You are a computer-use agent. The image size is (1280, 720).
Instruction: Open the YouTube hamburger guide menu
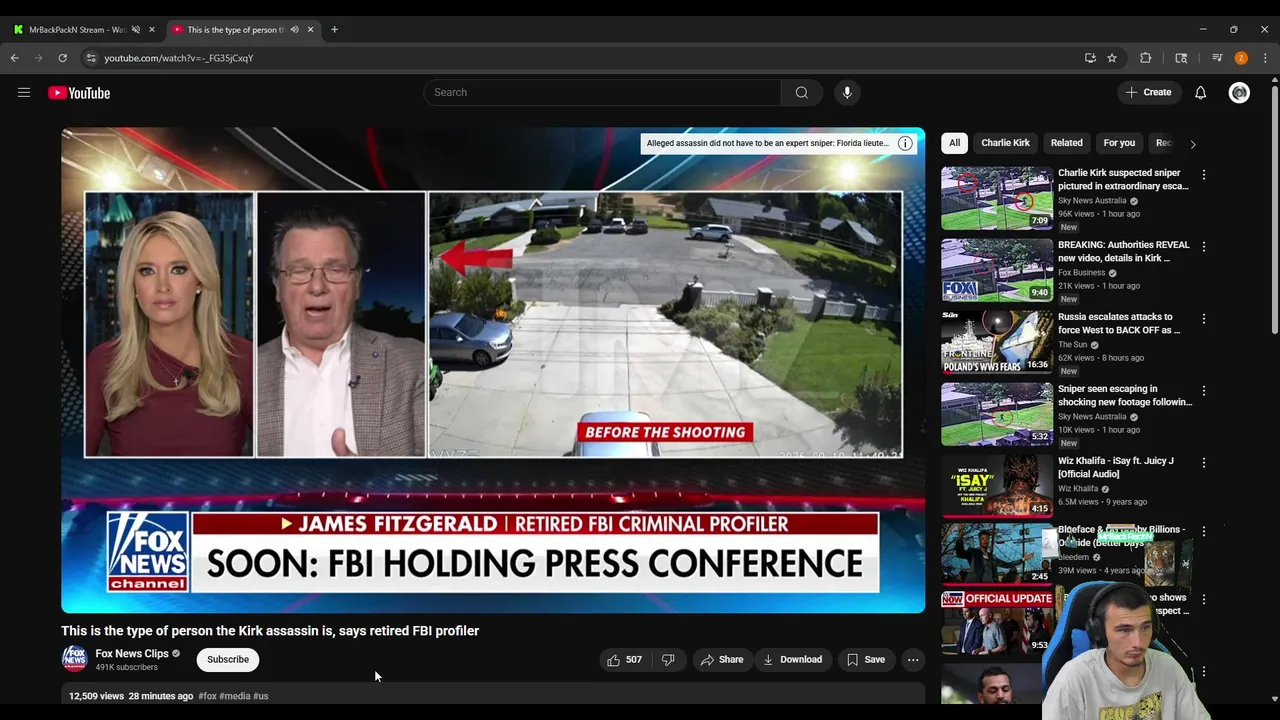pos(24,92)
